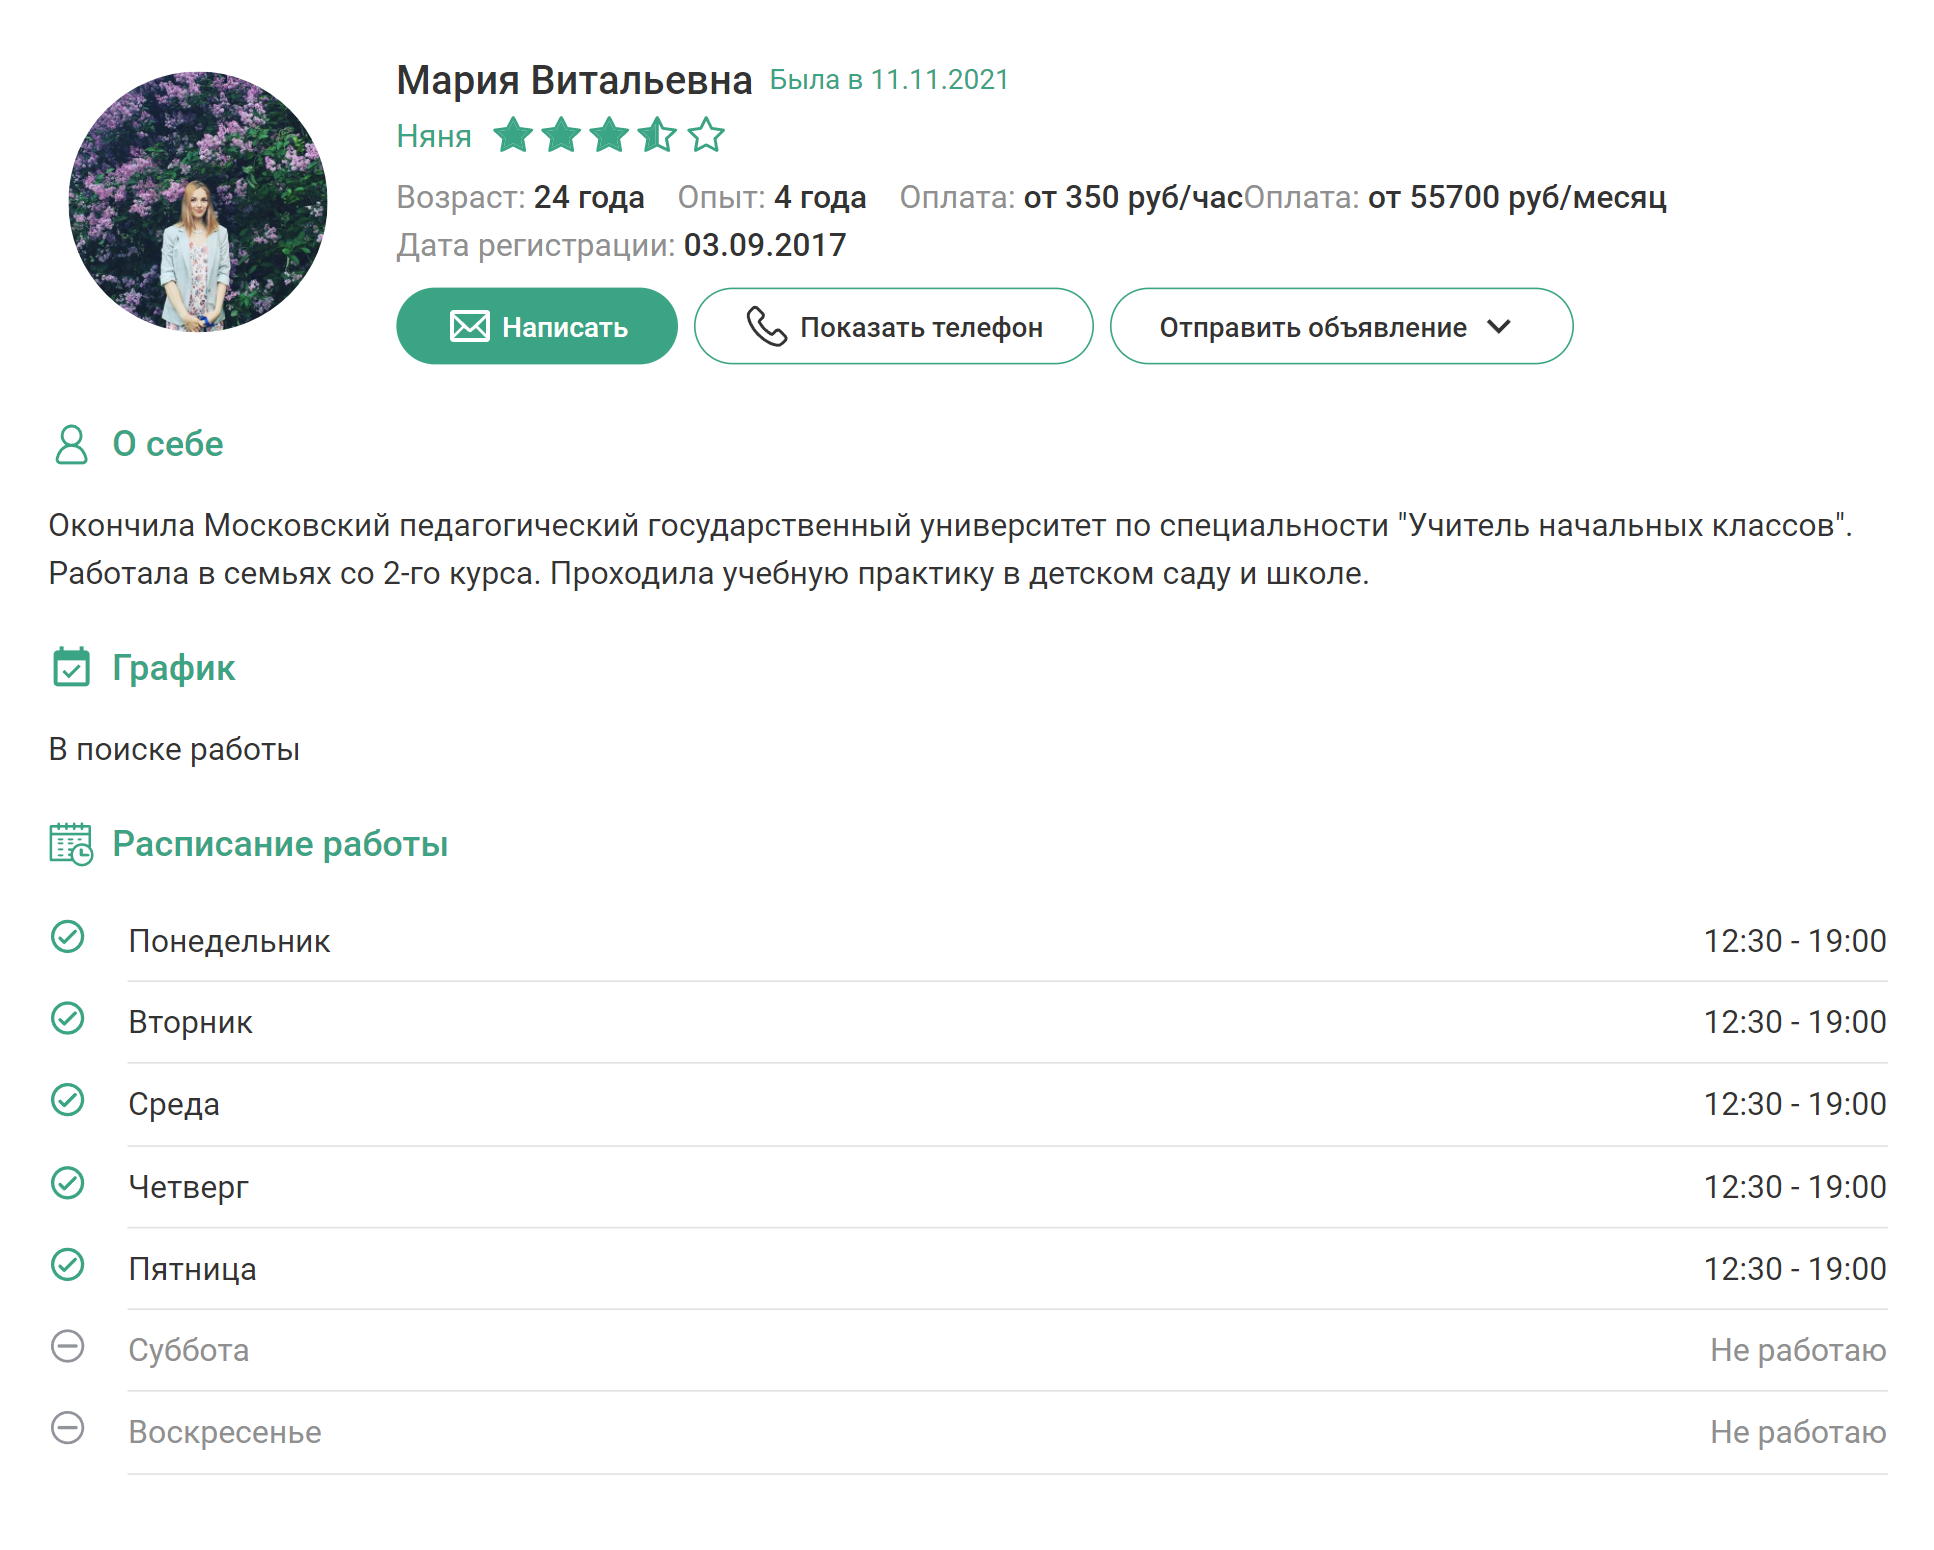Click the half-filled fourth rating star
The width and height of the screenshot is (1934, 1550).
657,135
